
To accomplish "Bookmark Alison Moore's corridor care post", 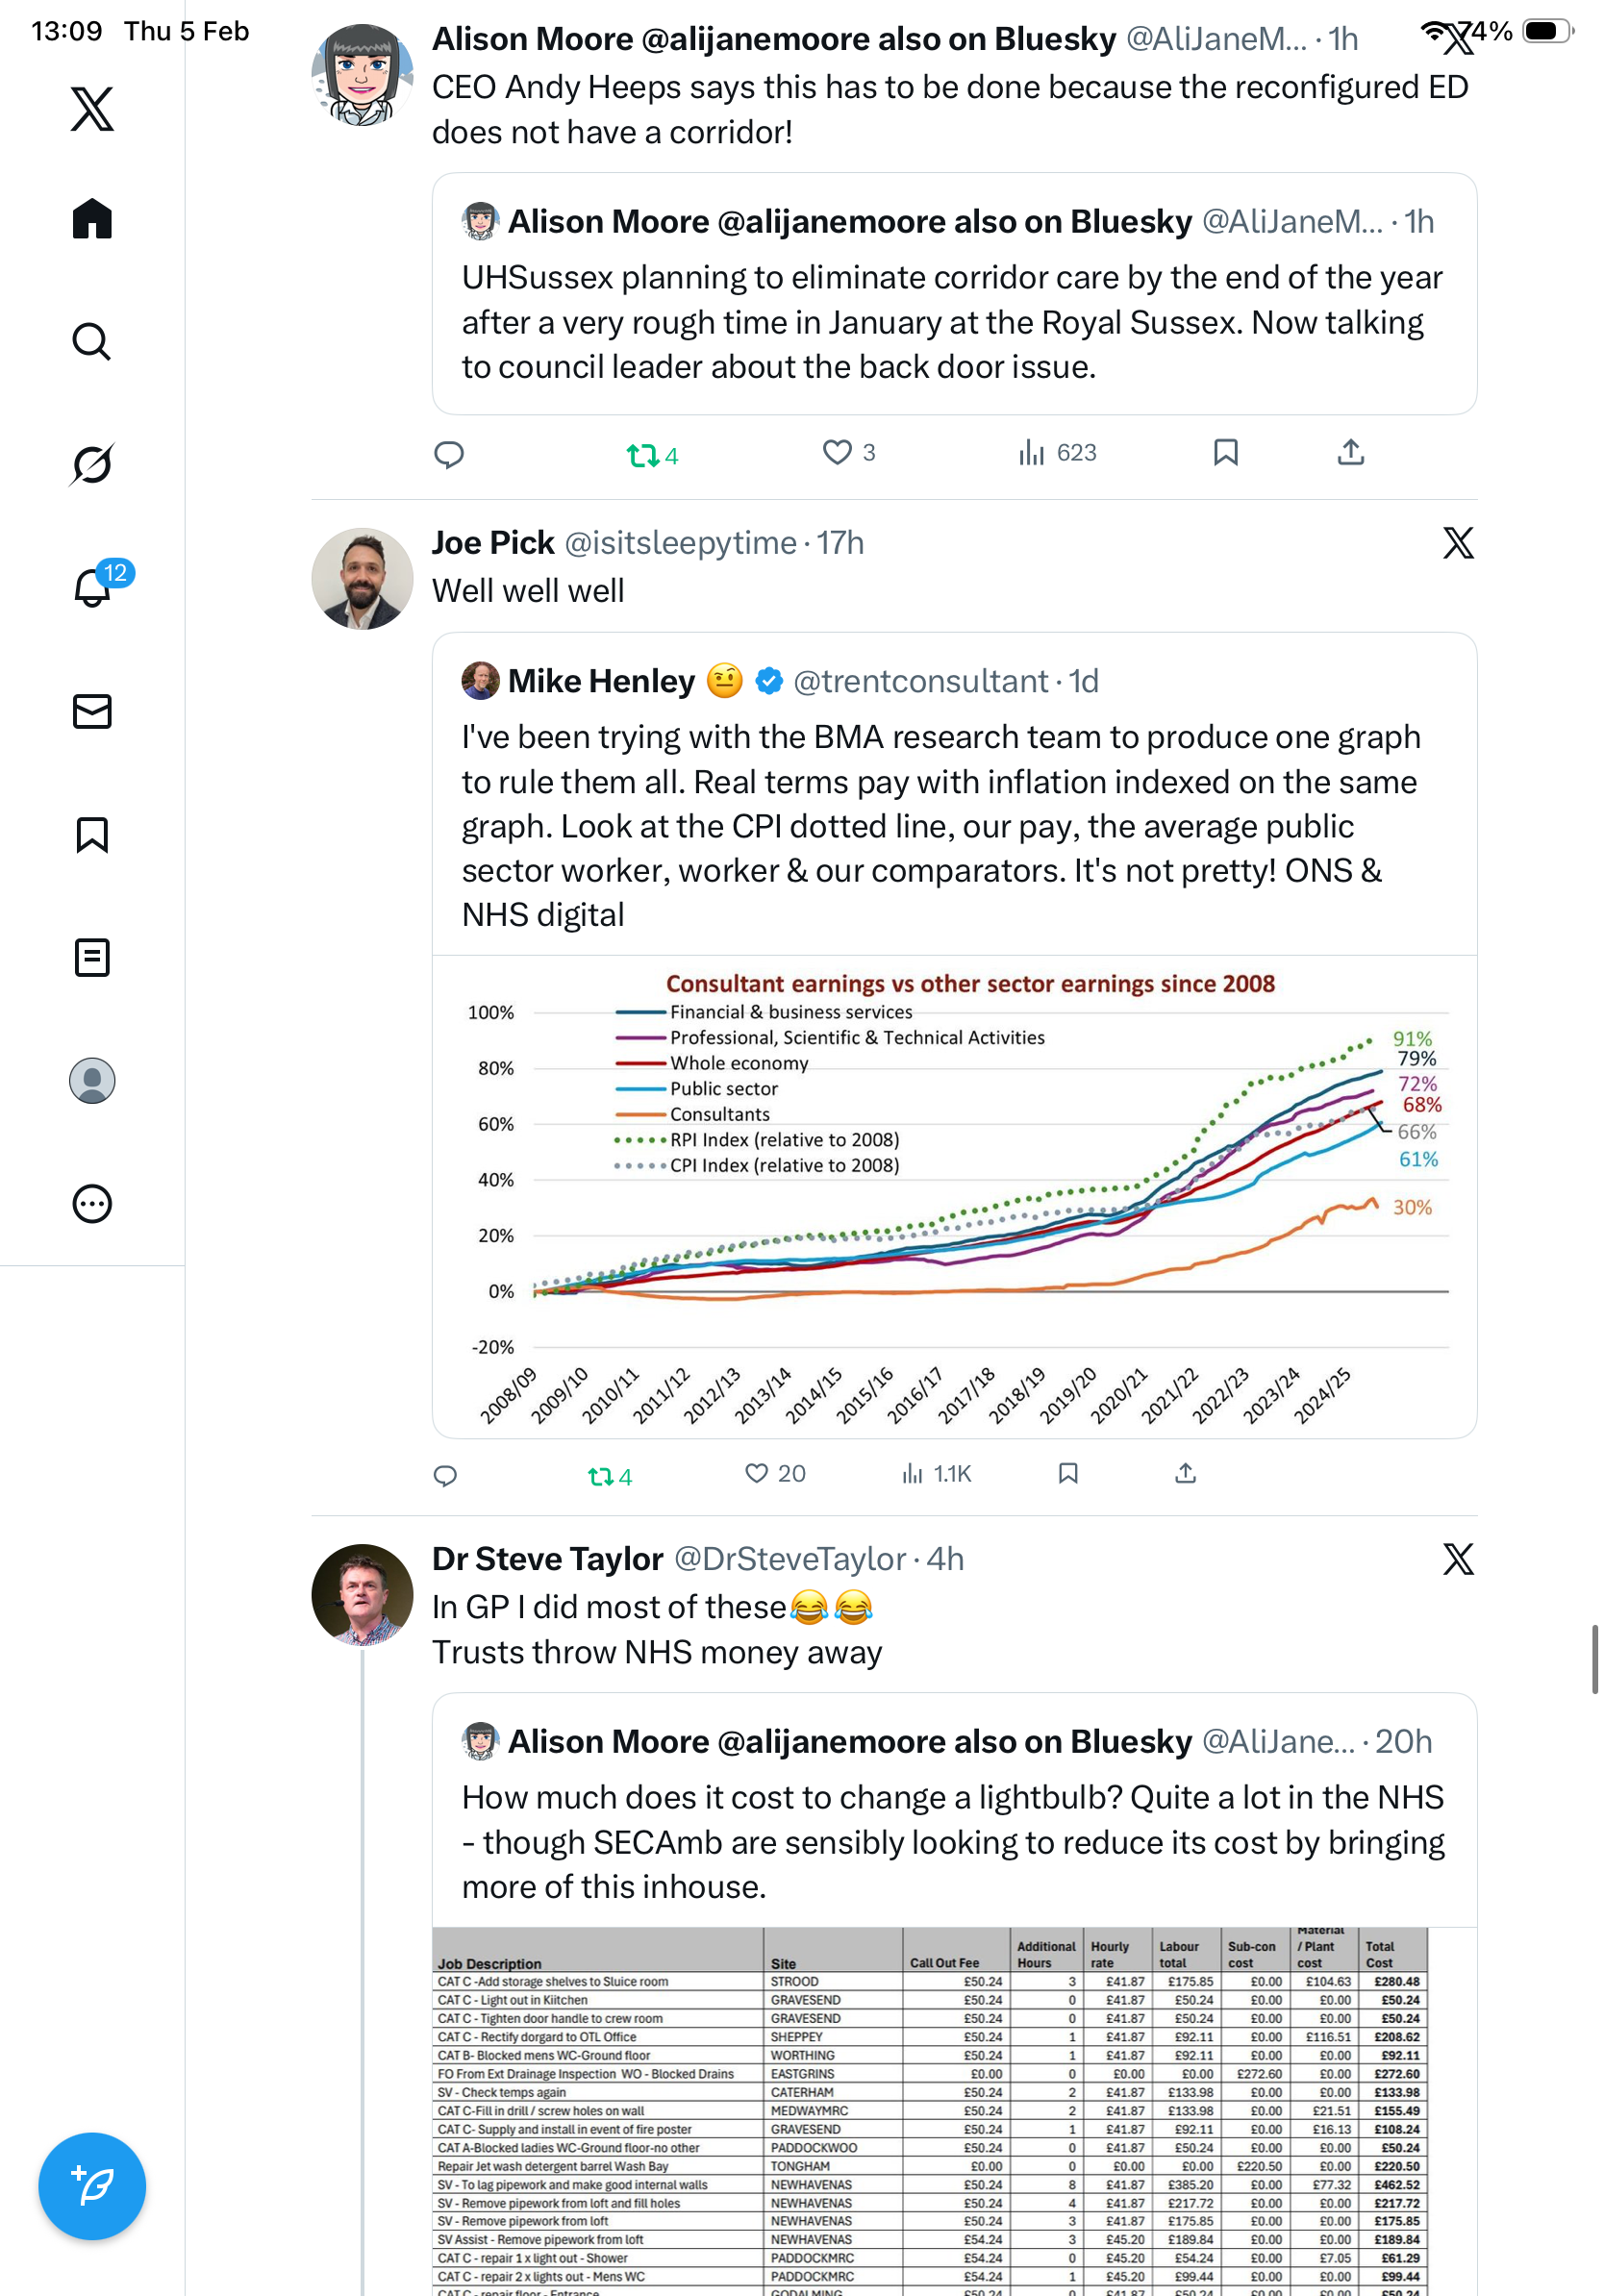I will 1225,453.
